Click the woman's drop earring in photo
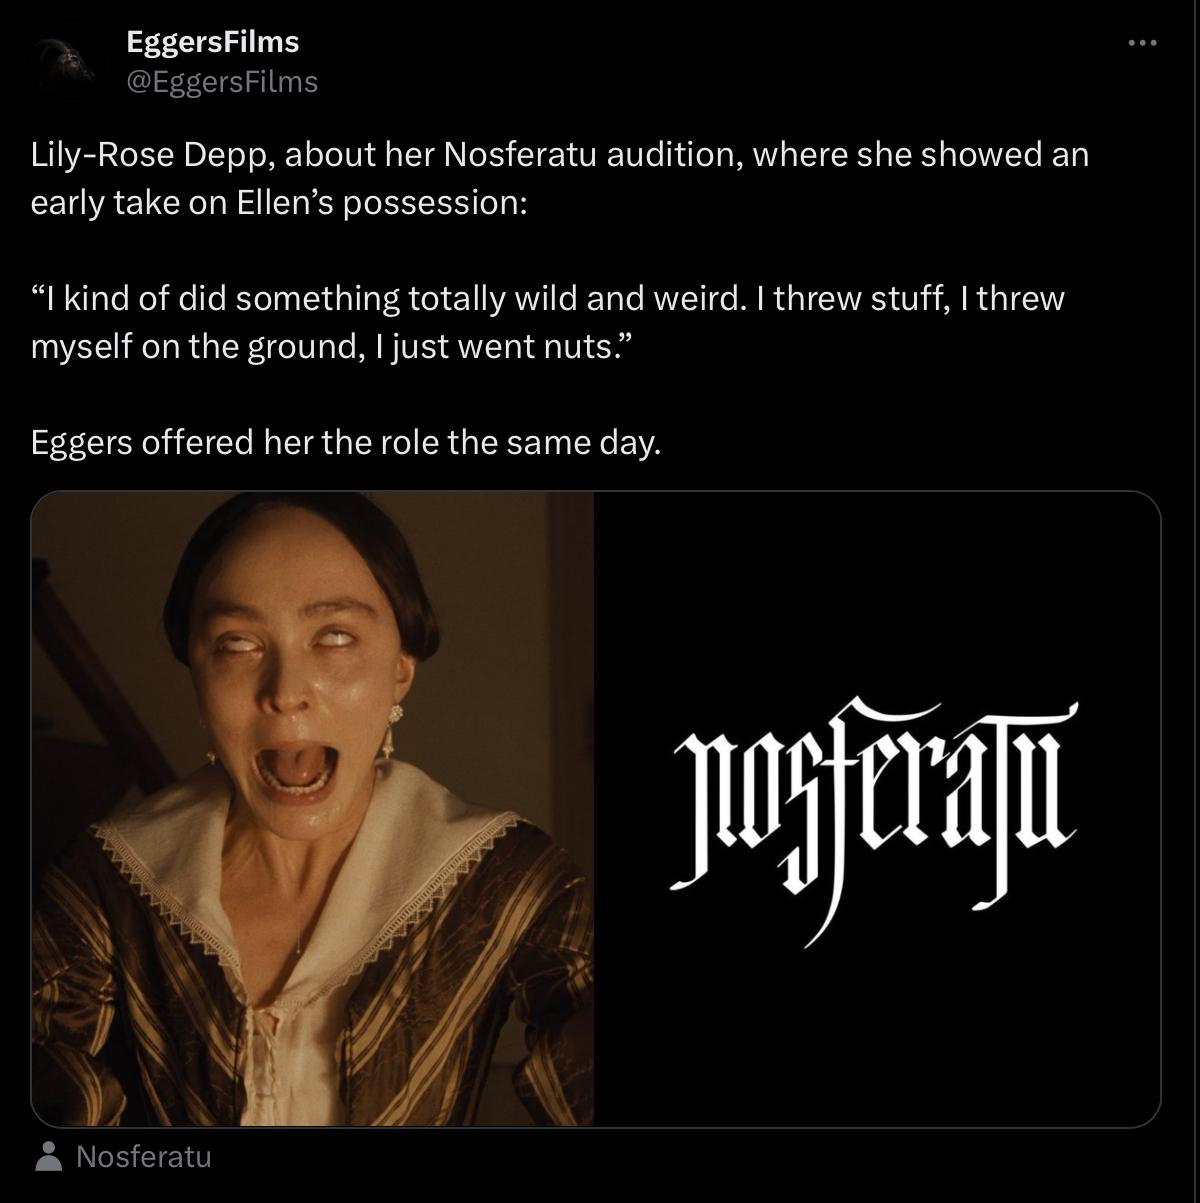The width and height of the screenshot is (1200, 1203). [x=395, y=733]
